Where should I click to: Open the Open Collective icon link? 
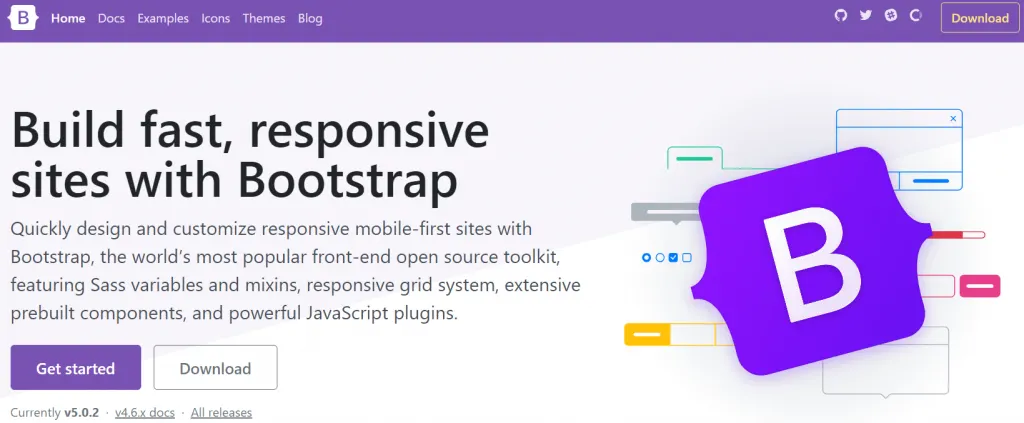tap(916, 15)
